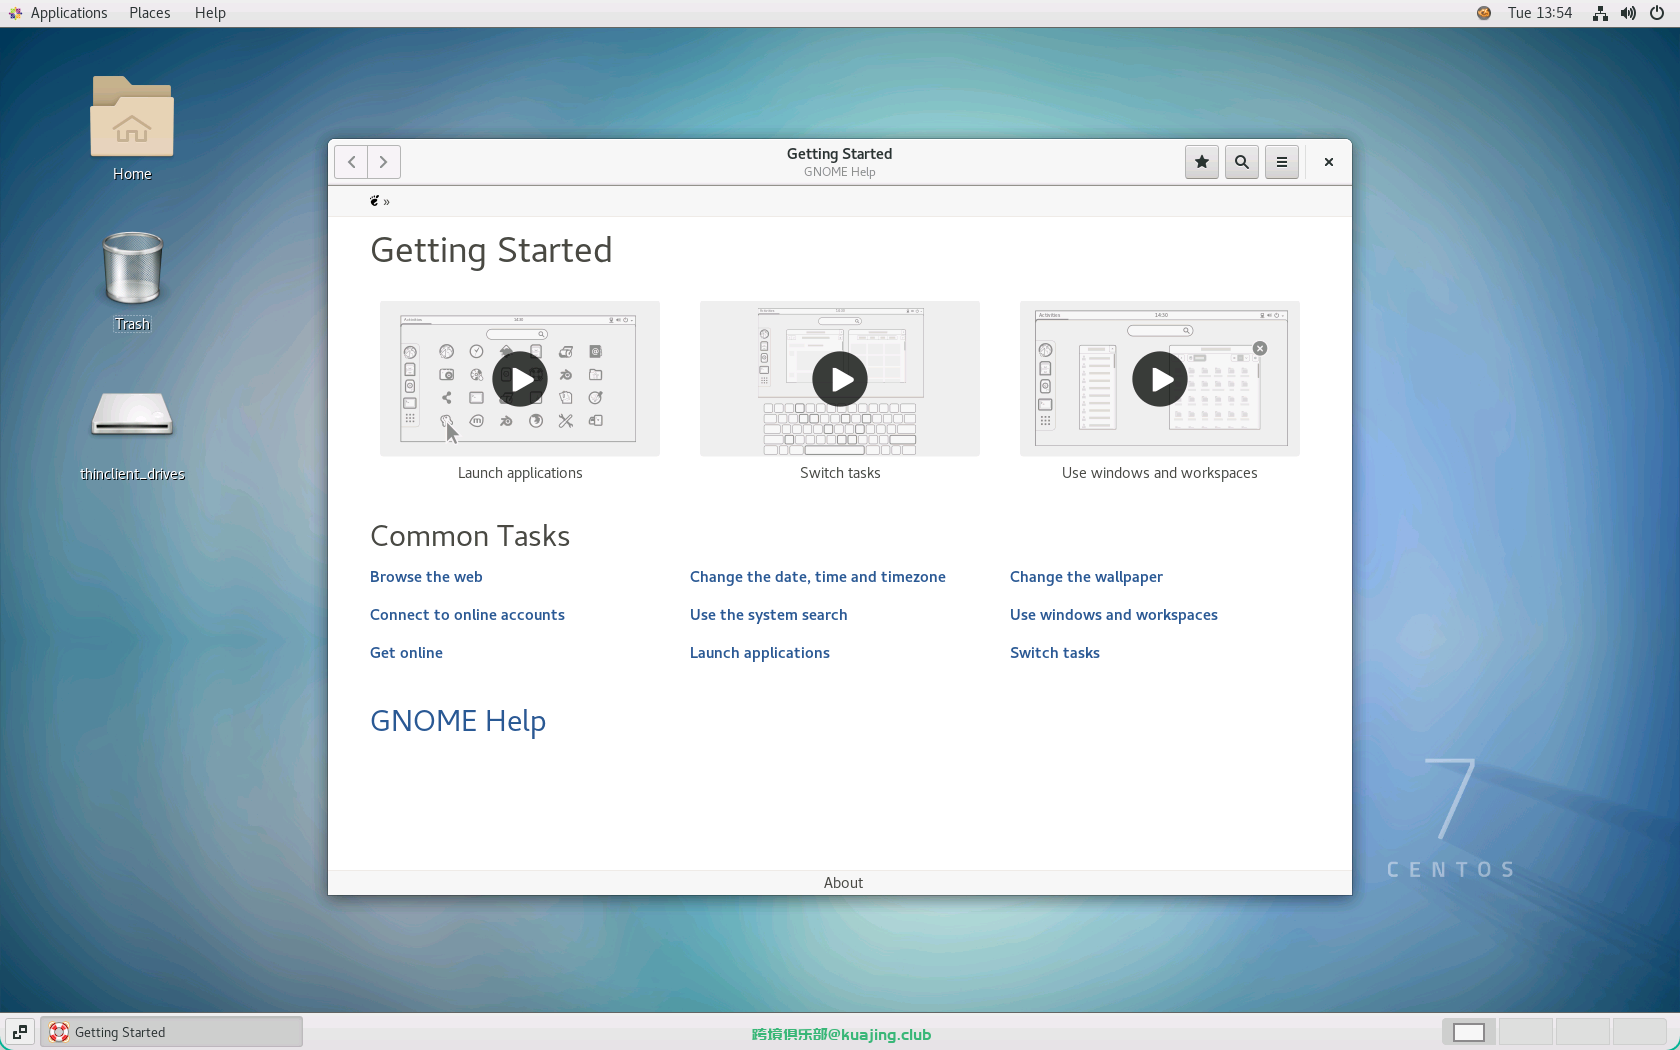
Task: Switch to the fourth workspace in switcher
Action: 1639,1032
